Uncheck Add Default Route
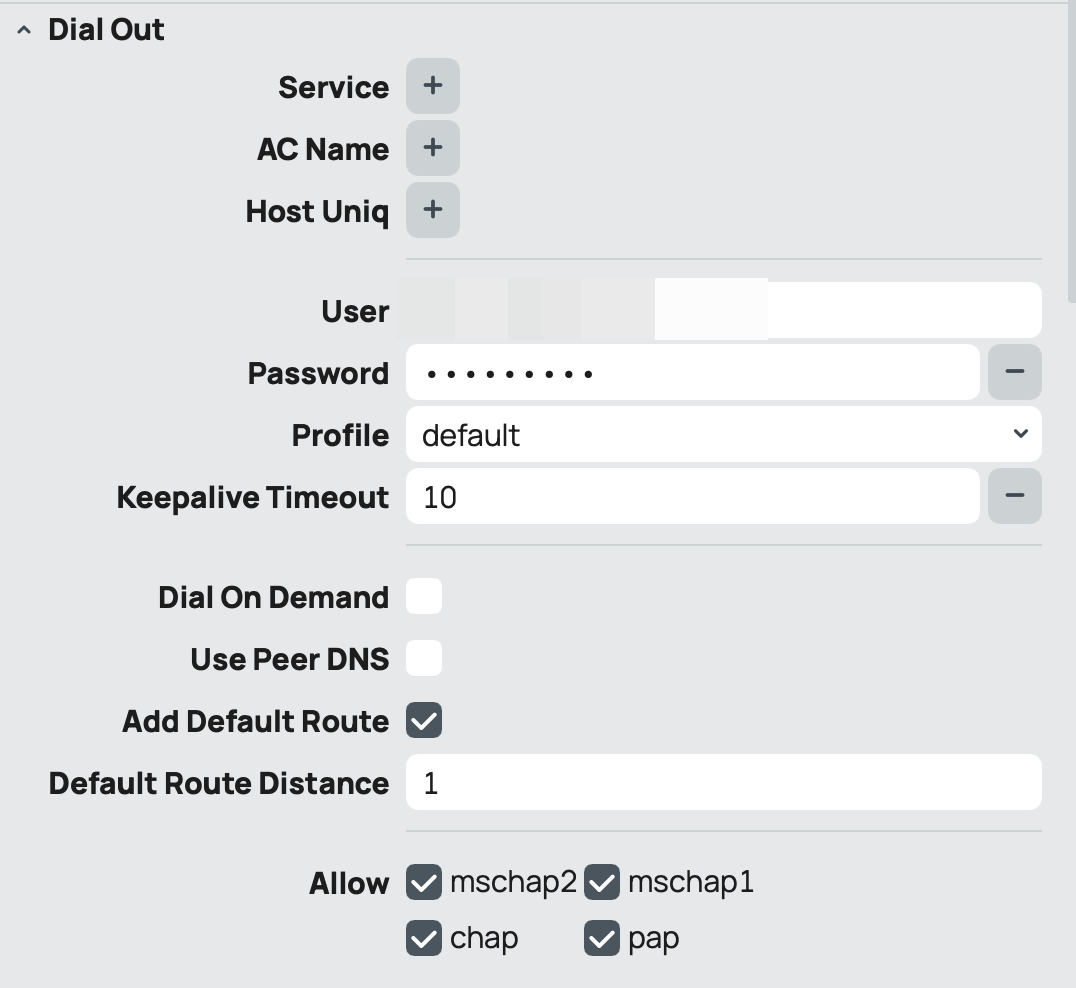 424,721
